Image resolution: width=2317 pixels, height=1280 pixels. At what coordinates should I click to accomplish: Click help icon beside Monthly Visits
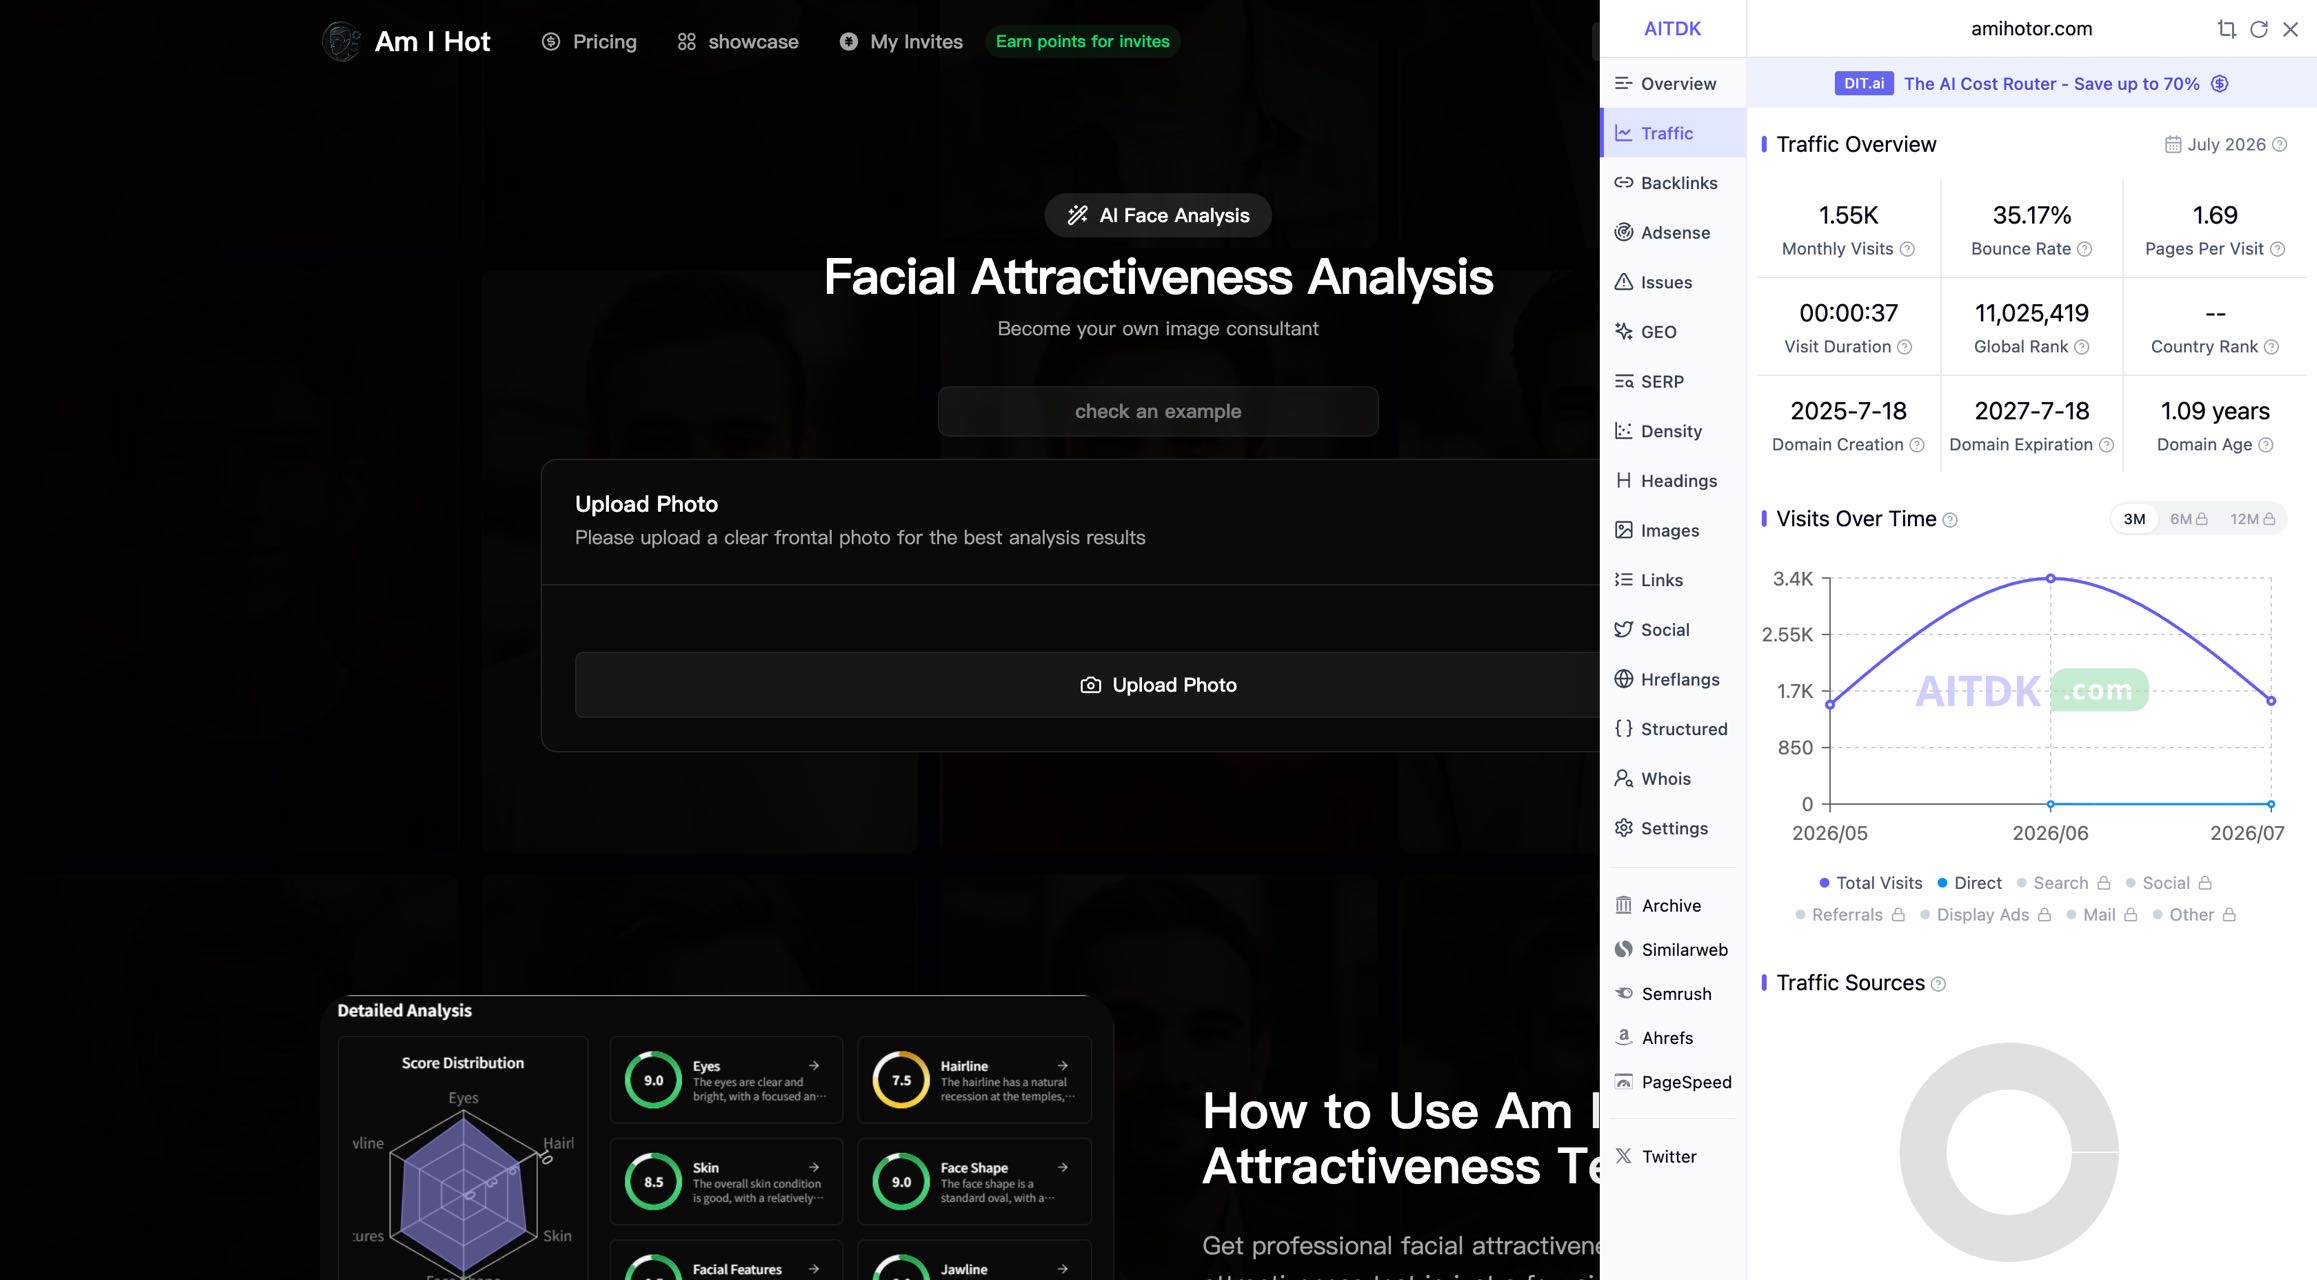click(1907, 249)
